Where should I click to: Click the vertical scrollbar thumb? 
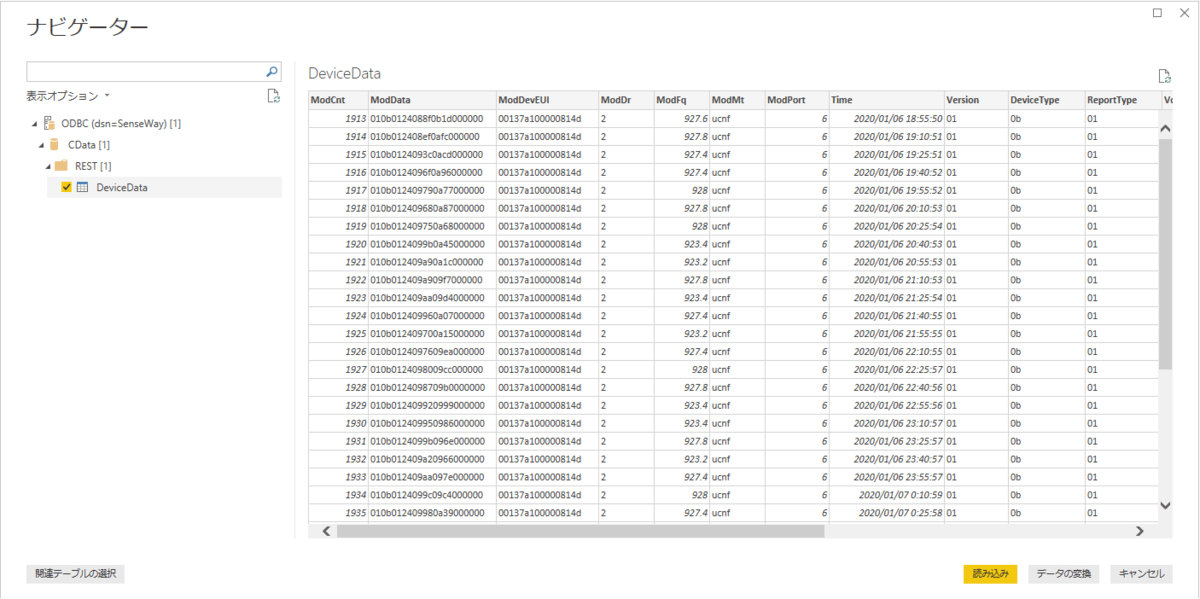[x=1165, y=255]
